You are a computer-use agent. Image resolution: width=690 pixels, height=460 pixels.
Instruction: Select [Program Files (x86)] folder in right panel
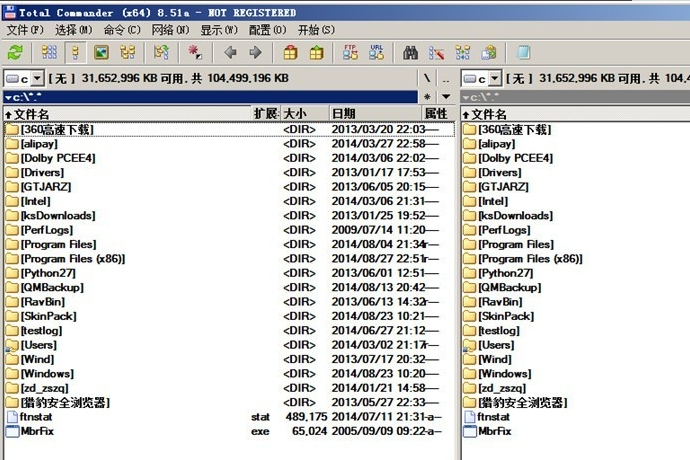point(576,259)
